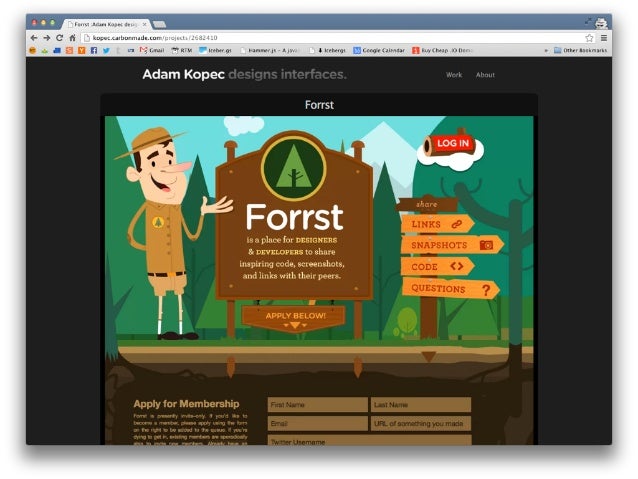Click the LINKS signpost arrow
Image resolution: width=638 pixels, height=479 pixels.
[x=437, y=224]
